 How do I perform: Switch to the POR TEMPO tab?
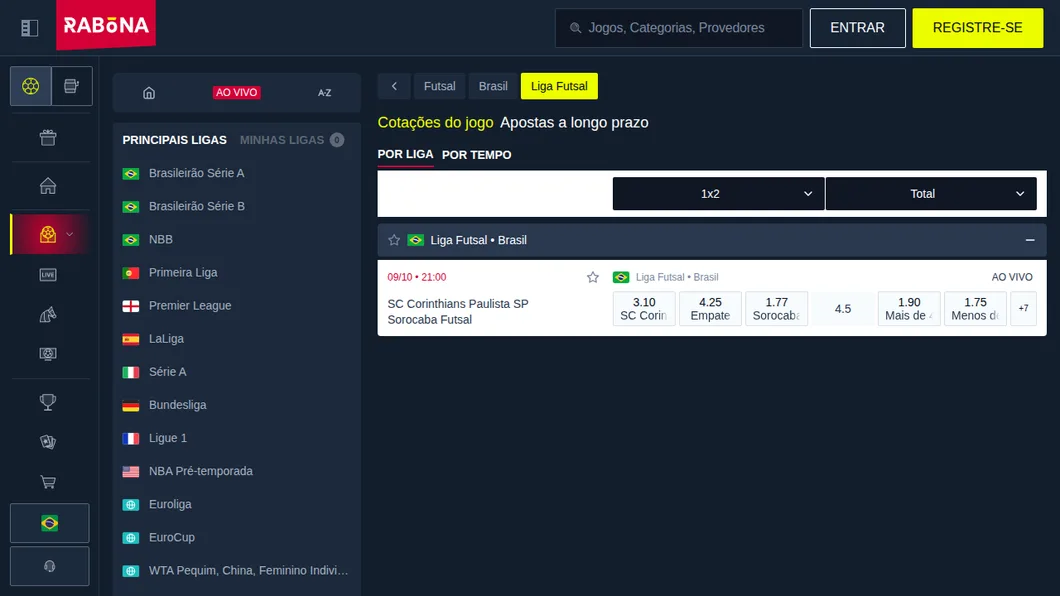pos(477,155)
